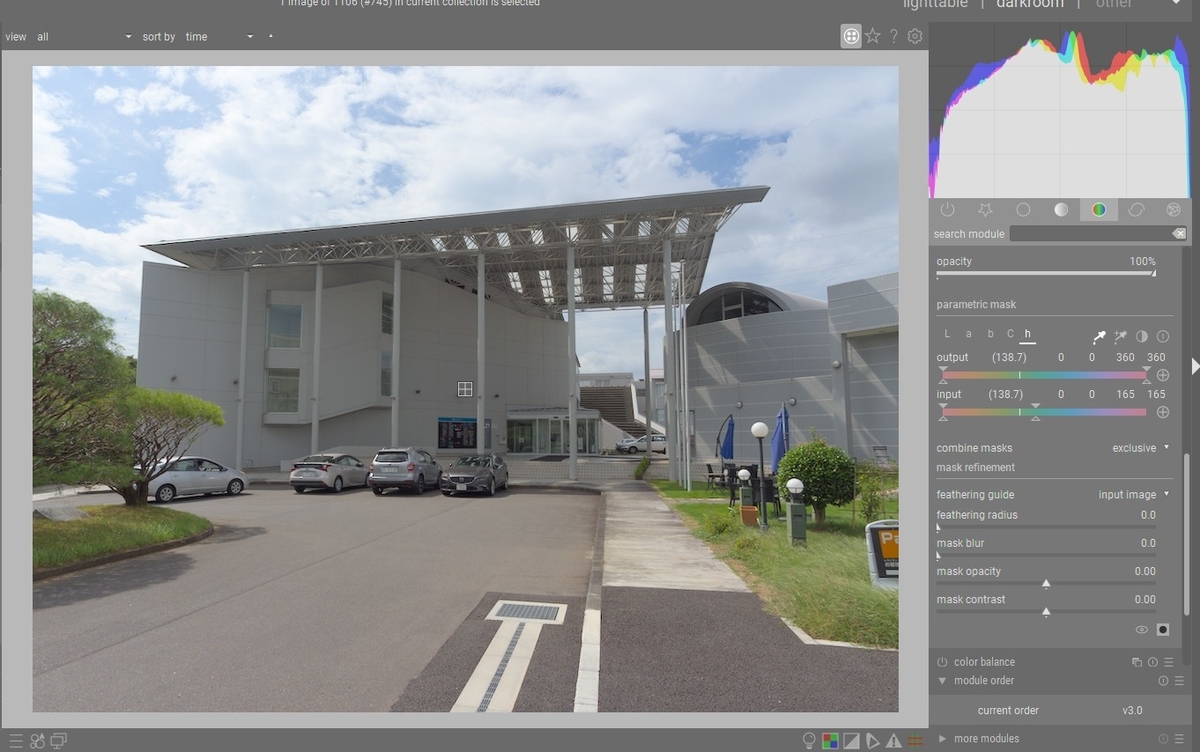Reset parametric mask settings icon

coord(1163,336)
